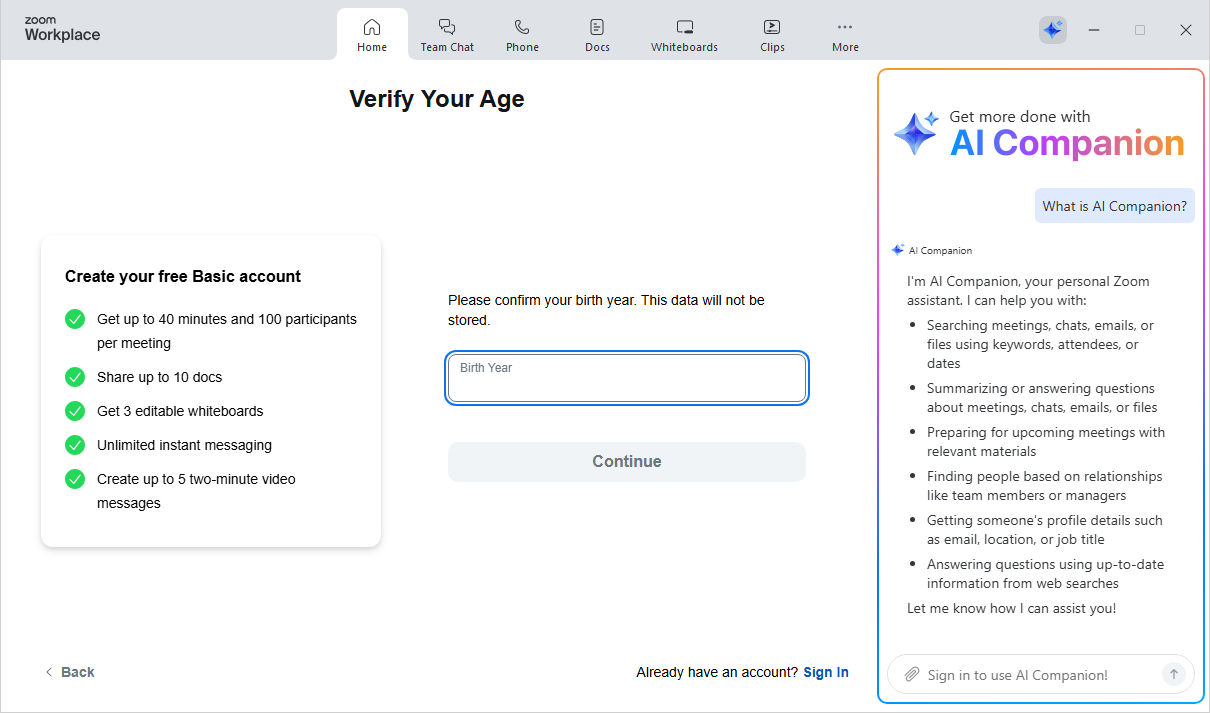Minimize the Zoom Workplace window
The width and height of the screenshot is (1210, 713).
1094,30
